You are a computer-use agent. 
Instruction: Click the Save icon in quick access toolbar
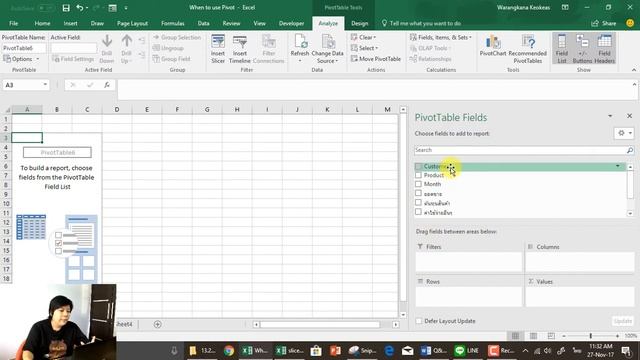[x=66, y=8]
